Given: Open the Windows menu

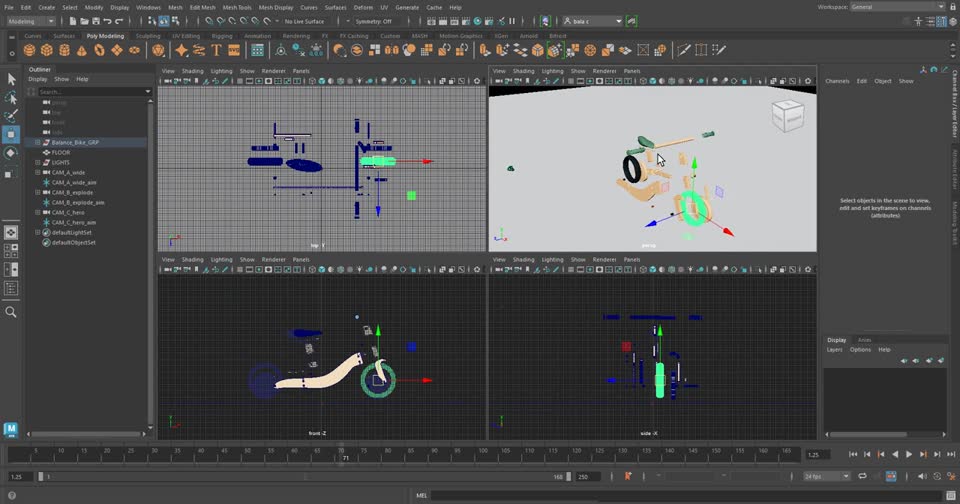Looking at the screenshot, I should click(x=148, y=7).
